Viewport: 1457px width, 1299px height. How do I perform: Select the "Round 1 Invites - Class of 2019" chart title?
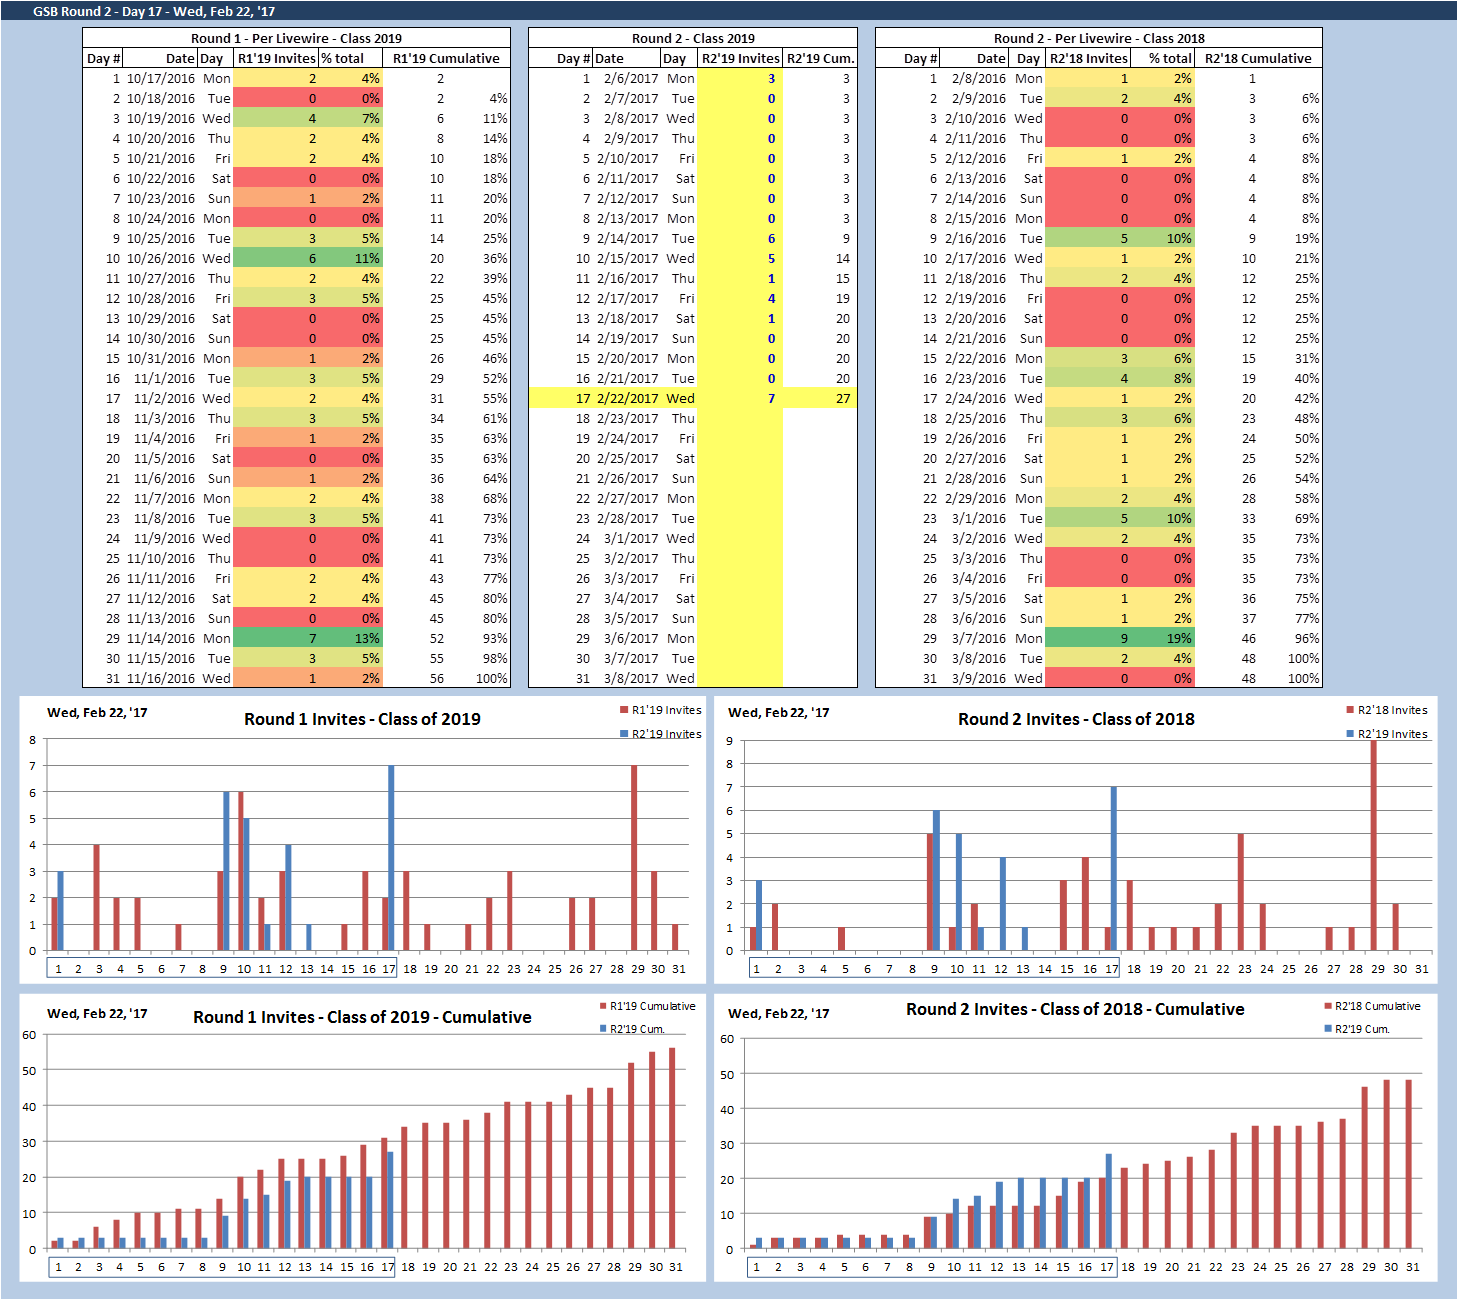(362, 719)
